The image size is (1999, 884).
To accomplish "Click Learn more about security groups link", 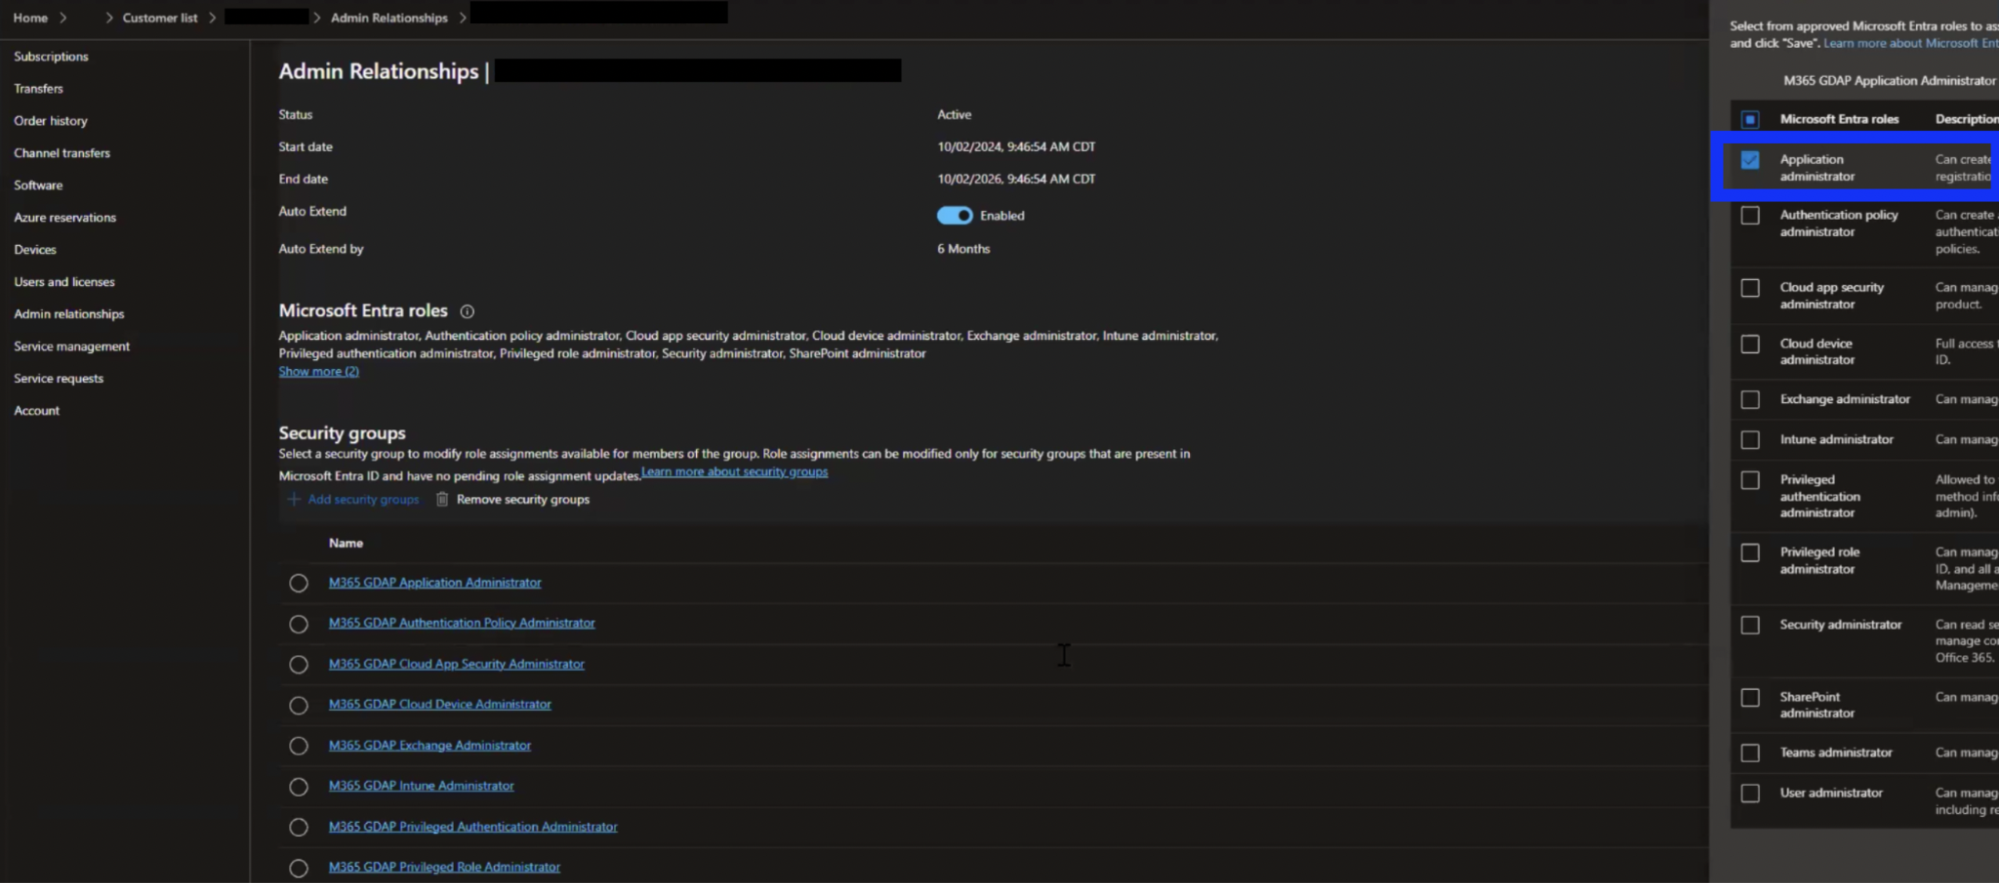I will pos(734,472).
